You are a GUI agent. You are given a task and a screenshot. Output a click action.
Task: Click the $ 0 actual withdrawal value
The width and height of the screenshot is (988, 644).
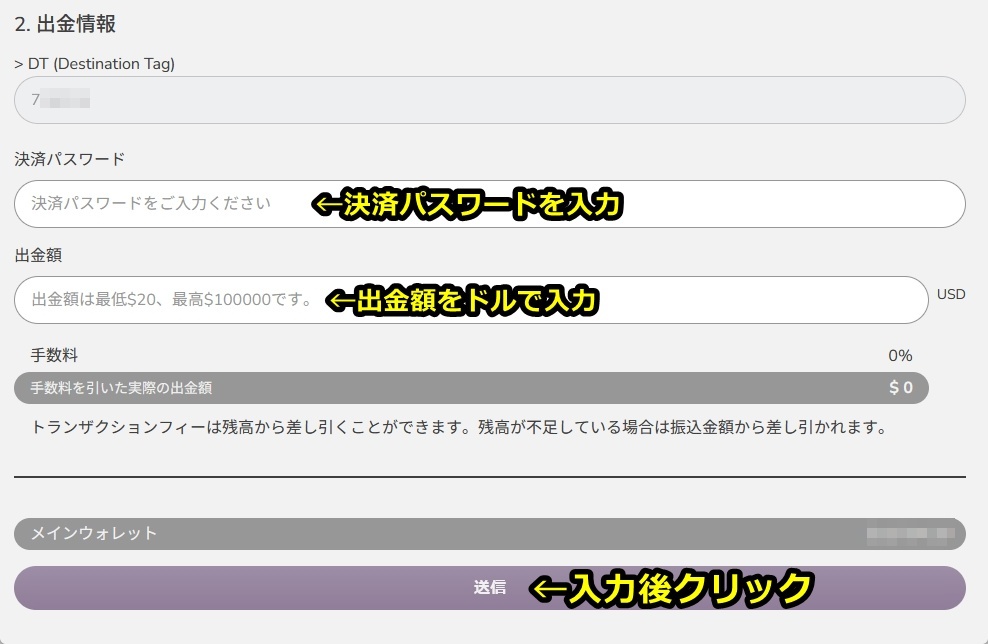point(901,388)
